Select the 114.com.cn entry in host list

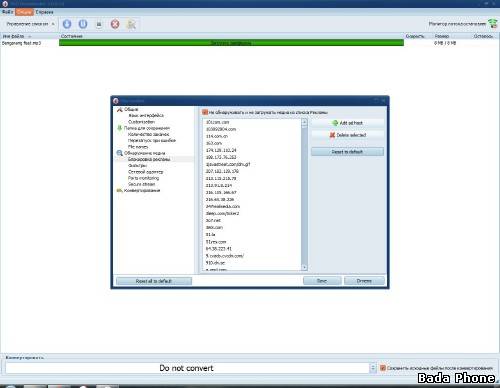(217, 136)
